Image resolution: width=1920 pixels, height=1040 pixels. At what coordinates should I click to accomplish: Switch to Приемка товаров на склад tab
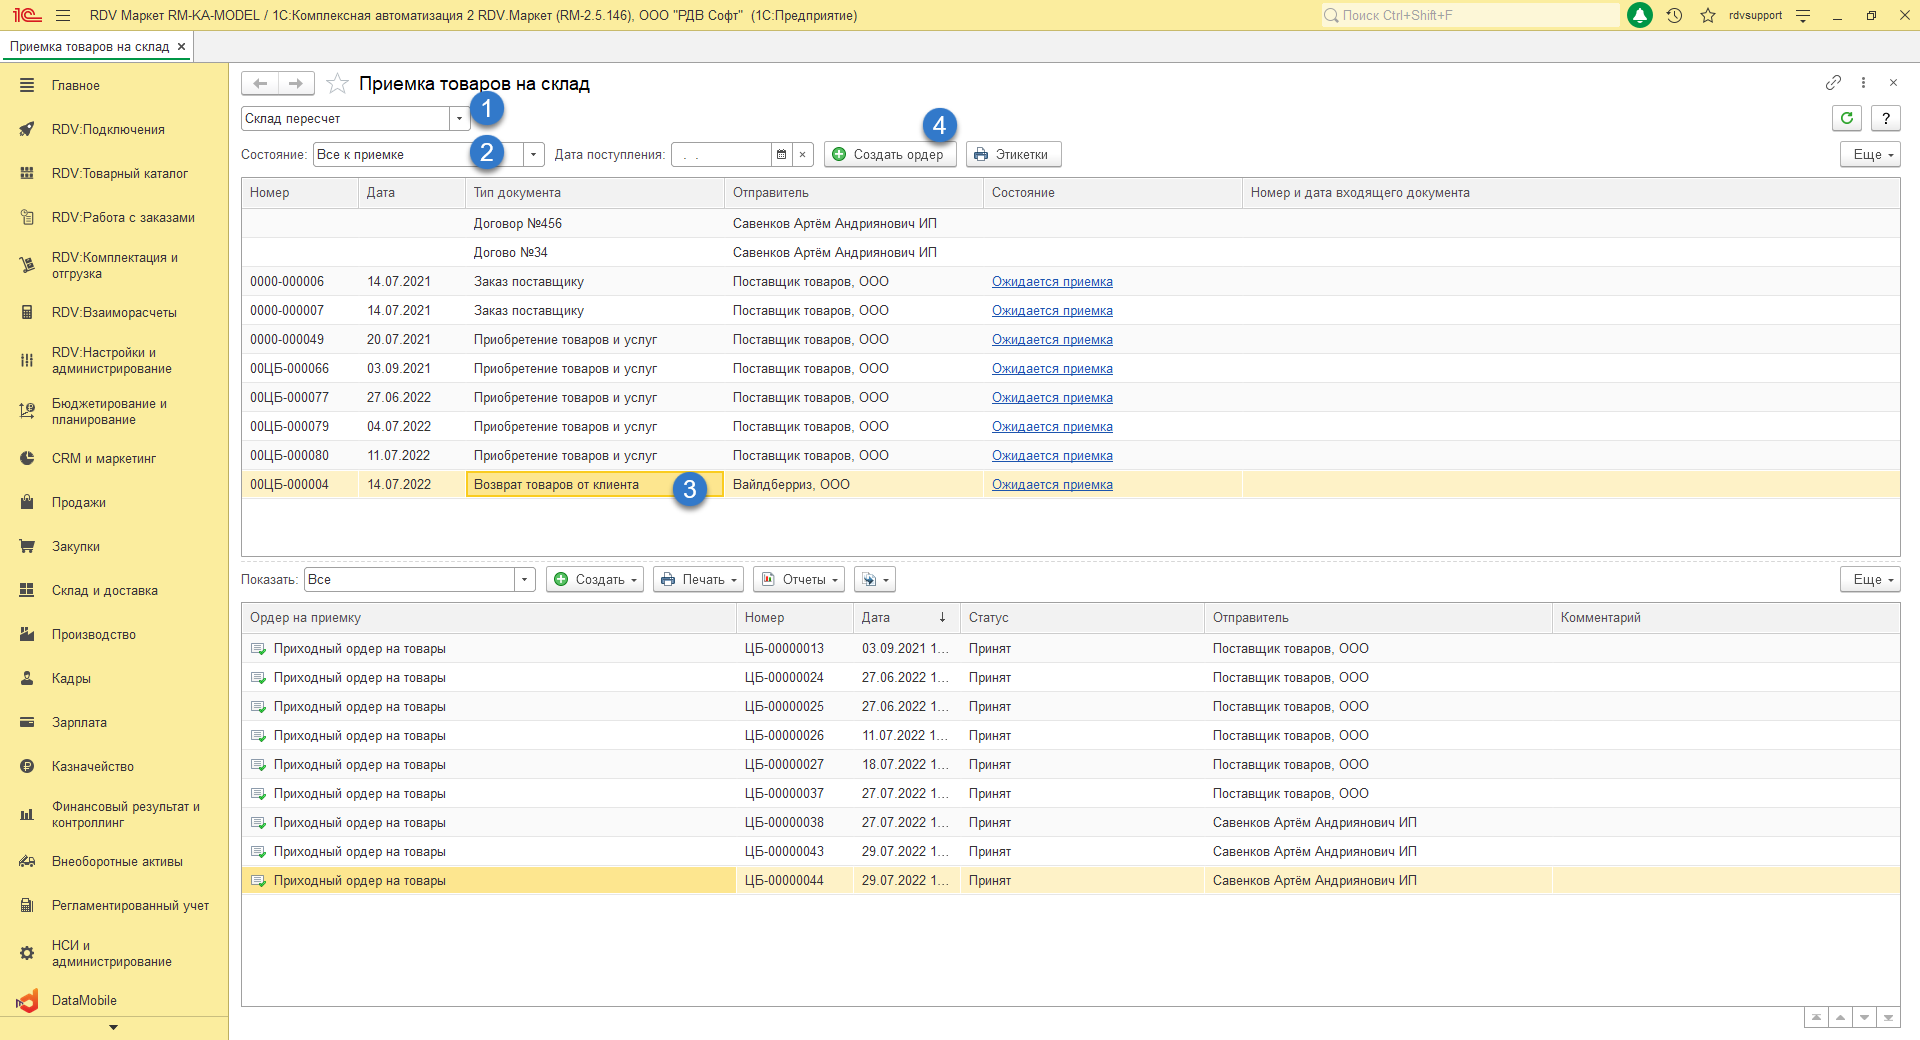coord(90,47)
